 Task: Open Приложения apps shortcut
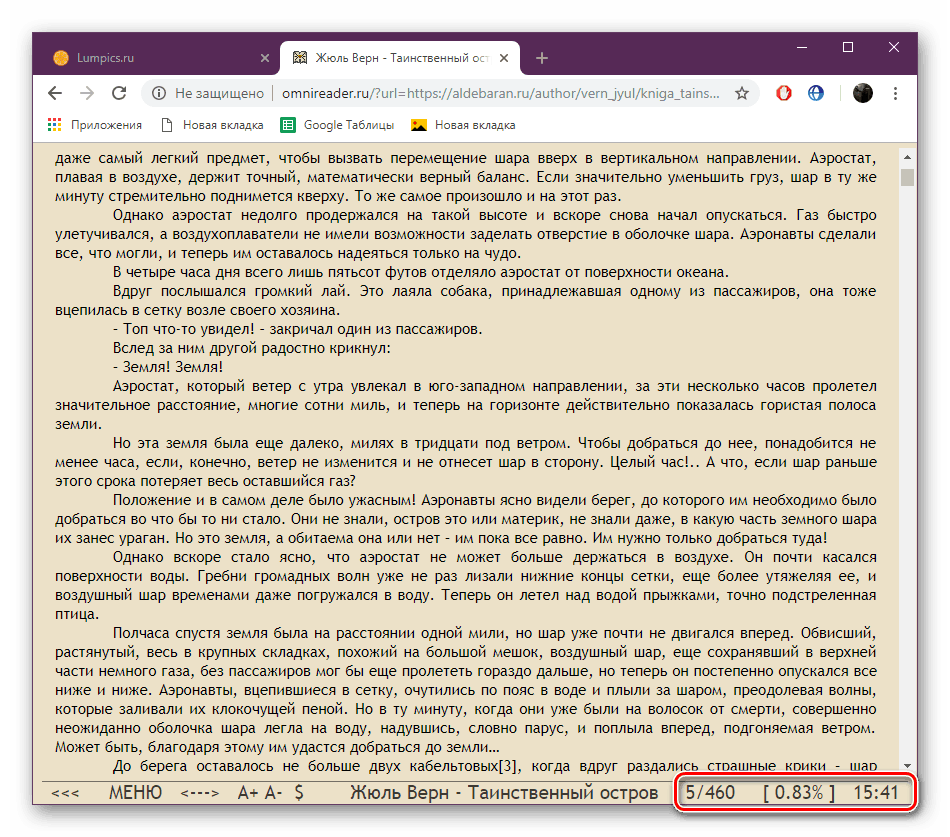tap(95, 125)
